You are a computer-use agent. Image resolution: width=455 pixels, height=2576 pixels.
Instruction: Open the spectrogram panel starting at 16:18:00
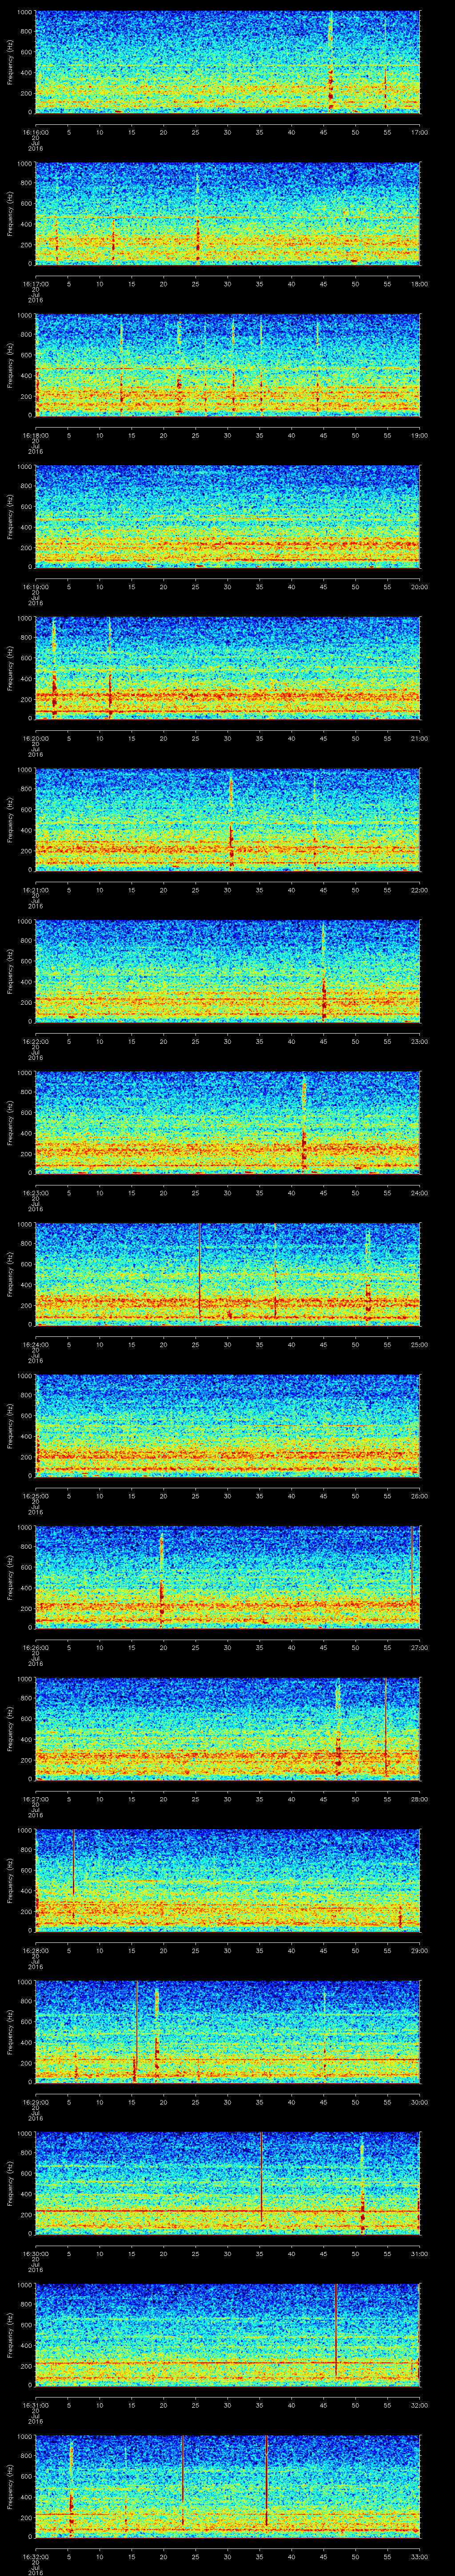click(x=228, y=365)
